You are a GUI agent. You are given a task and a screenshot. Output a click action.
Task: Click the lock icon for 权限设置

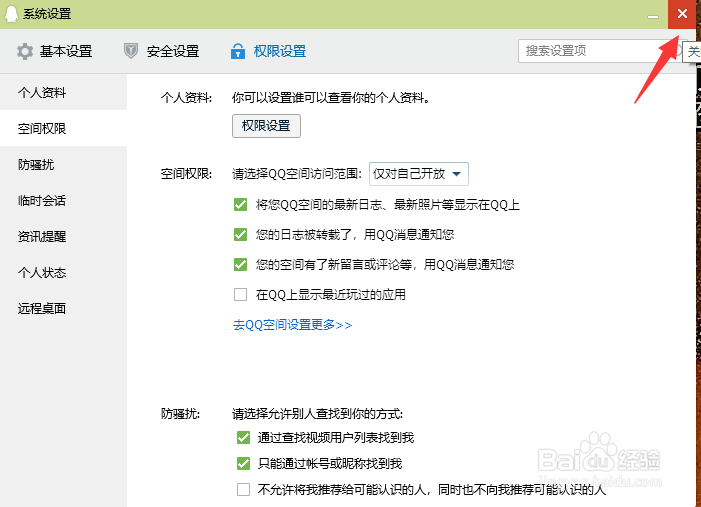click(x=238, y=51)
